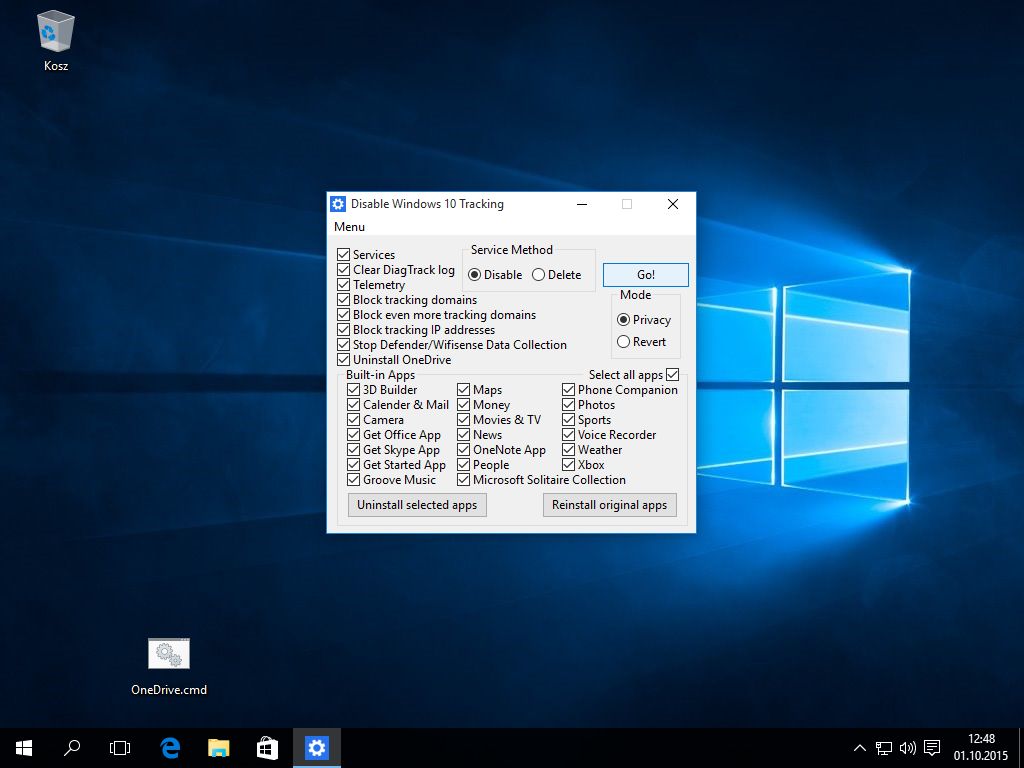Toggle Maps app checkbox
The image size is (1024, 768).
tap(463, 389)
